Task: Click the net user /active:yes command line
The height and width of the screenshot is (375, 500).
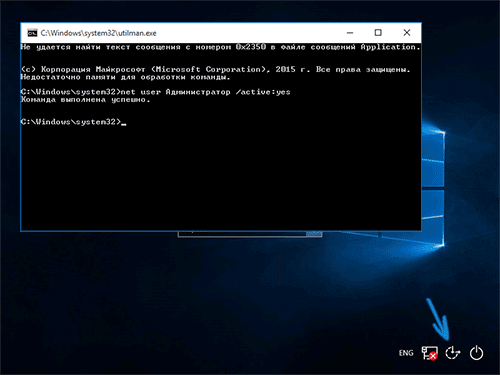Action: [x=155, y=92]
